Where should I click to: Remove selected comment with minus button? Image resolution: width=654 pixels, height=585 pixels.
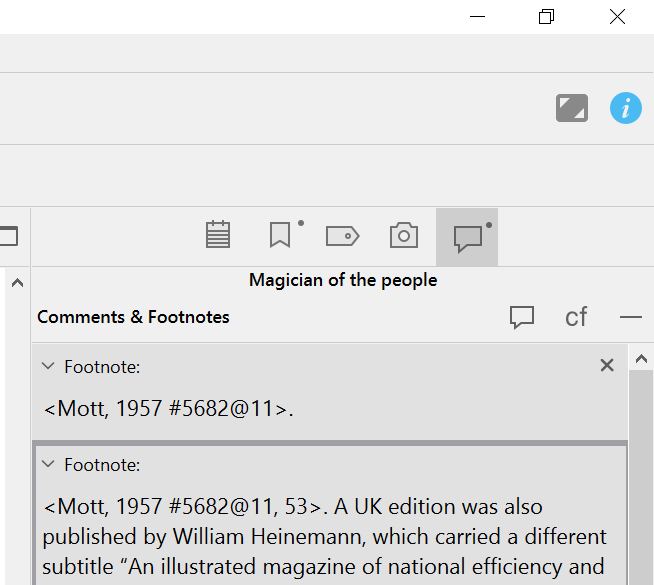[630, 317]
